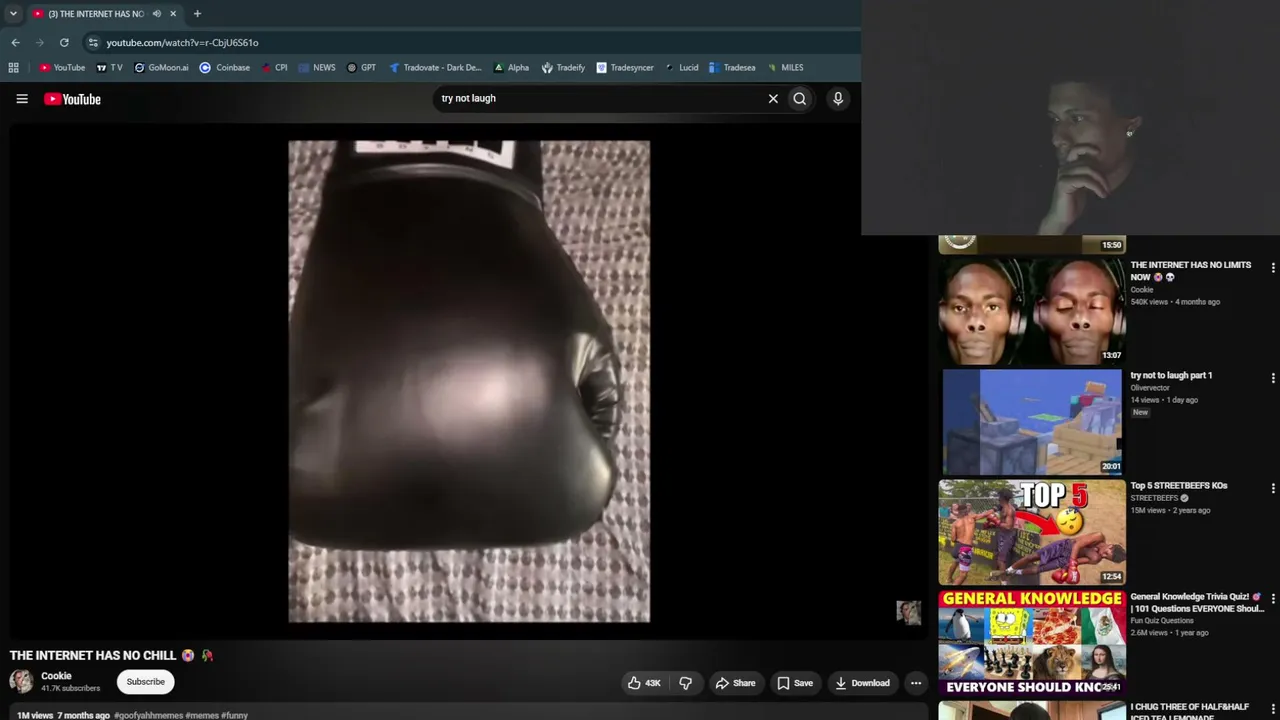Dislike this video
This screenshot has width=1280, height=720.
point(686,683)
